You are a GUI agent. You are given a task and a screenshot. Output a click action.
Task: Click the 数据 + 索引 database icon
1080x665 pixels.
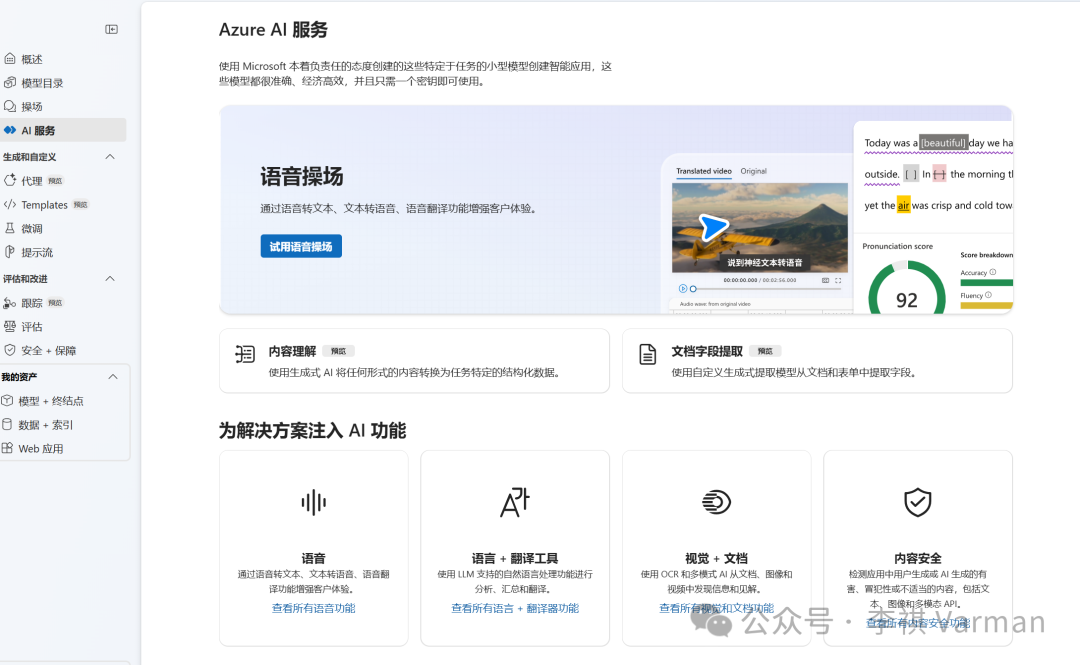point(7,424)
